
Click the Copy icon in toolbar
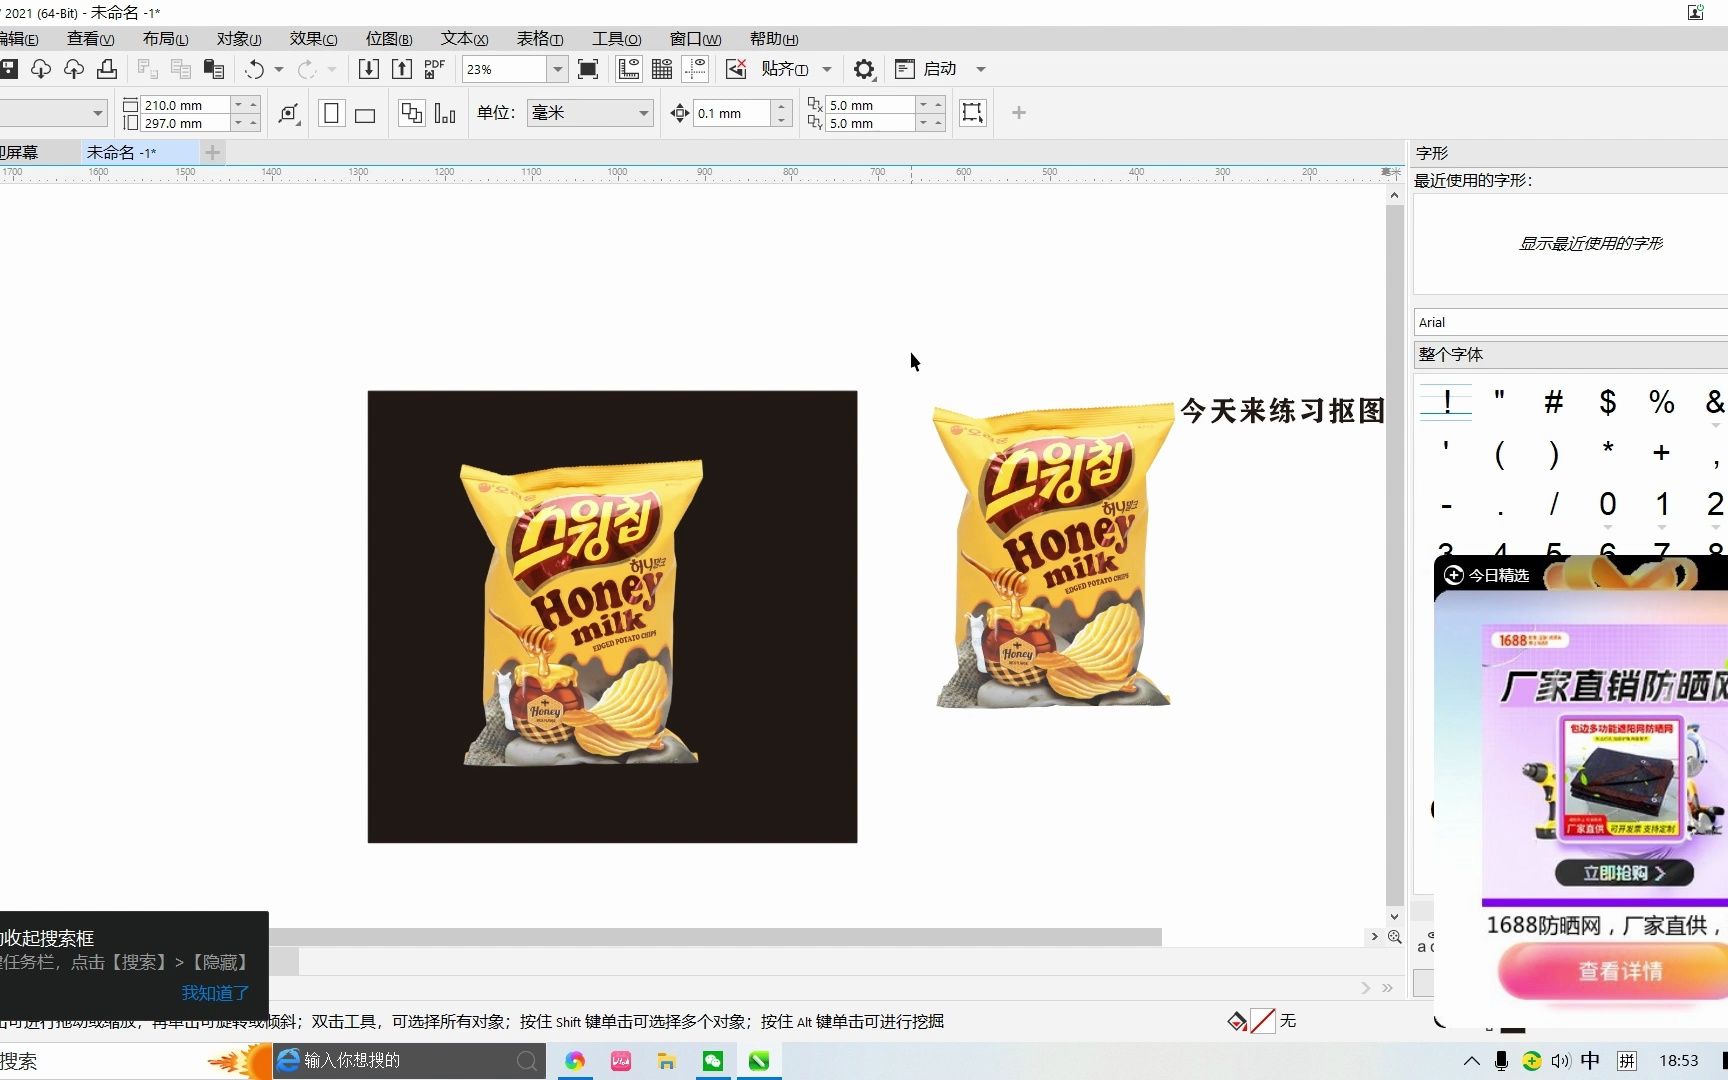click(x=181, y=69)
